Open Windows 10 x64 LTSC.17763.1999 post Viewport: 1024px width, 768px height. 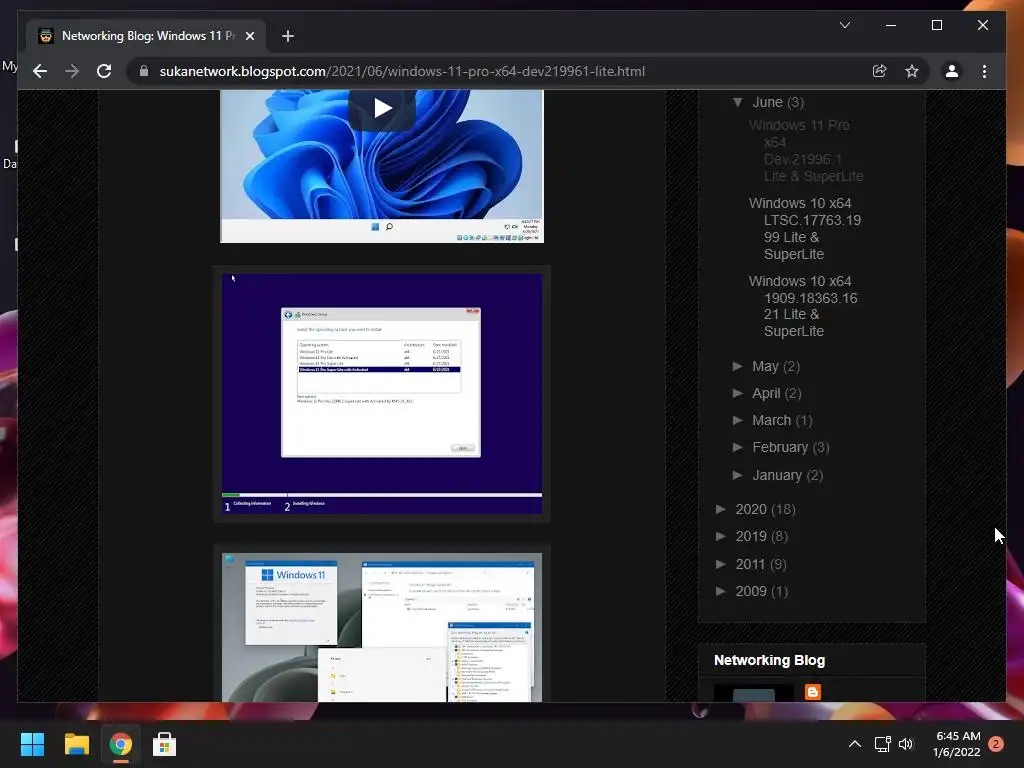click(x=805, y=229)
